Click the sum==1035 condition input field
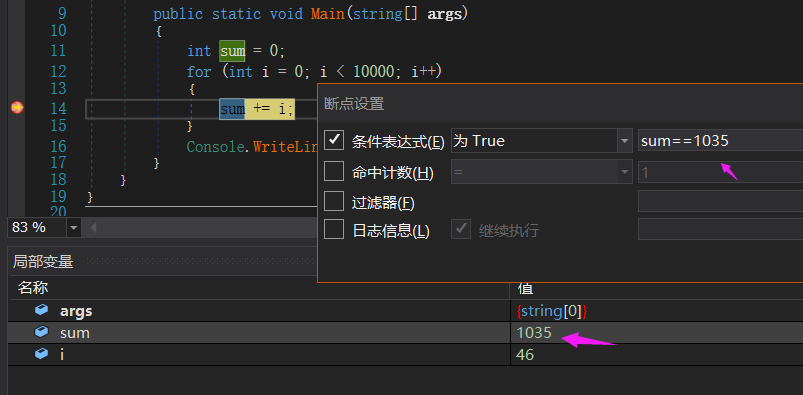This screenshot has width=803, height=395. 720,140
